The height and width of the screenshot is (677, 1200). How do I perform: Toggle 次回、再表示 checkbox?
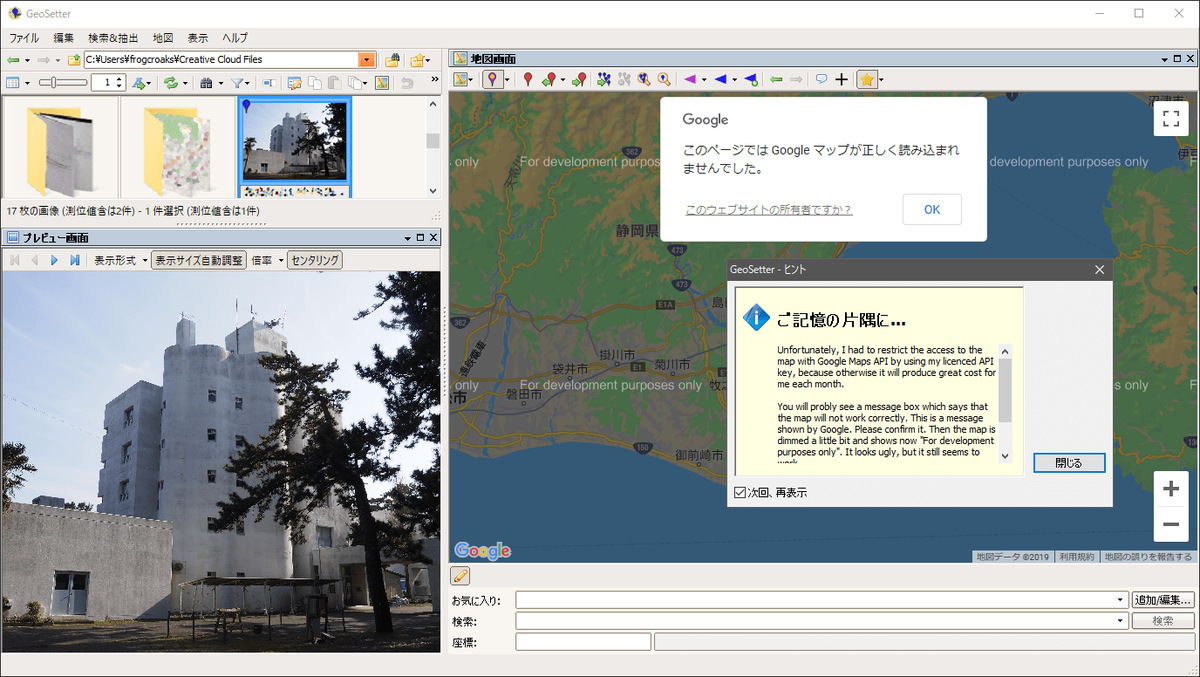tap(740, 492)
